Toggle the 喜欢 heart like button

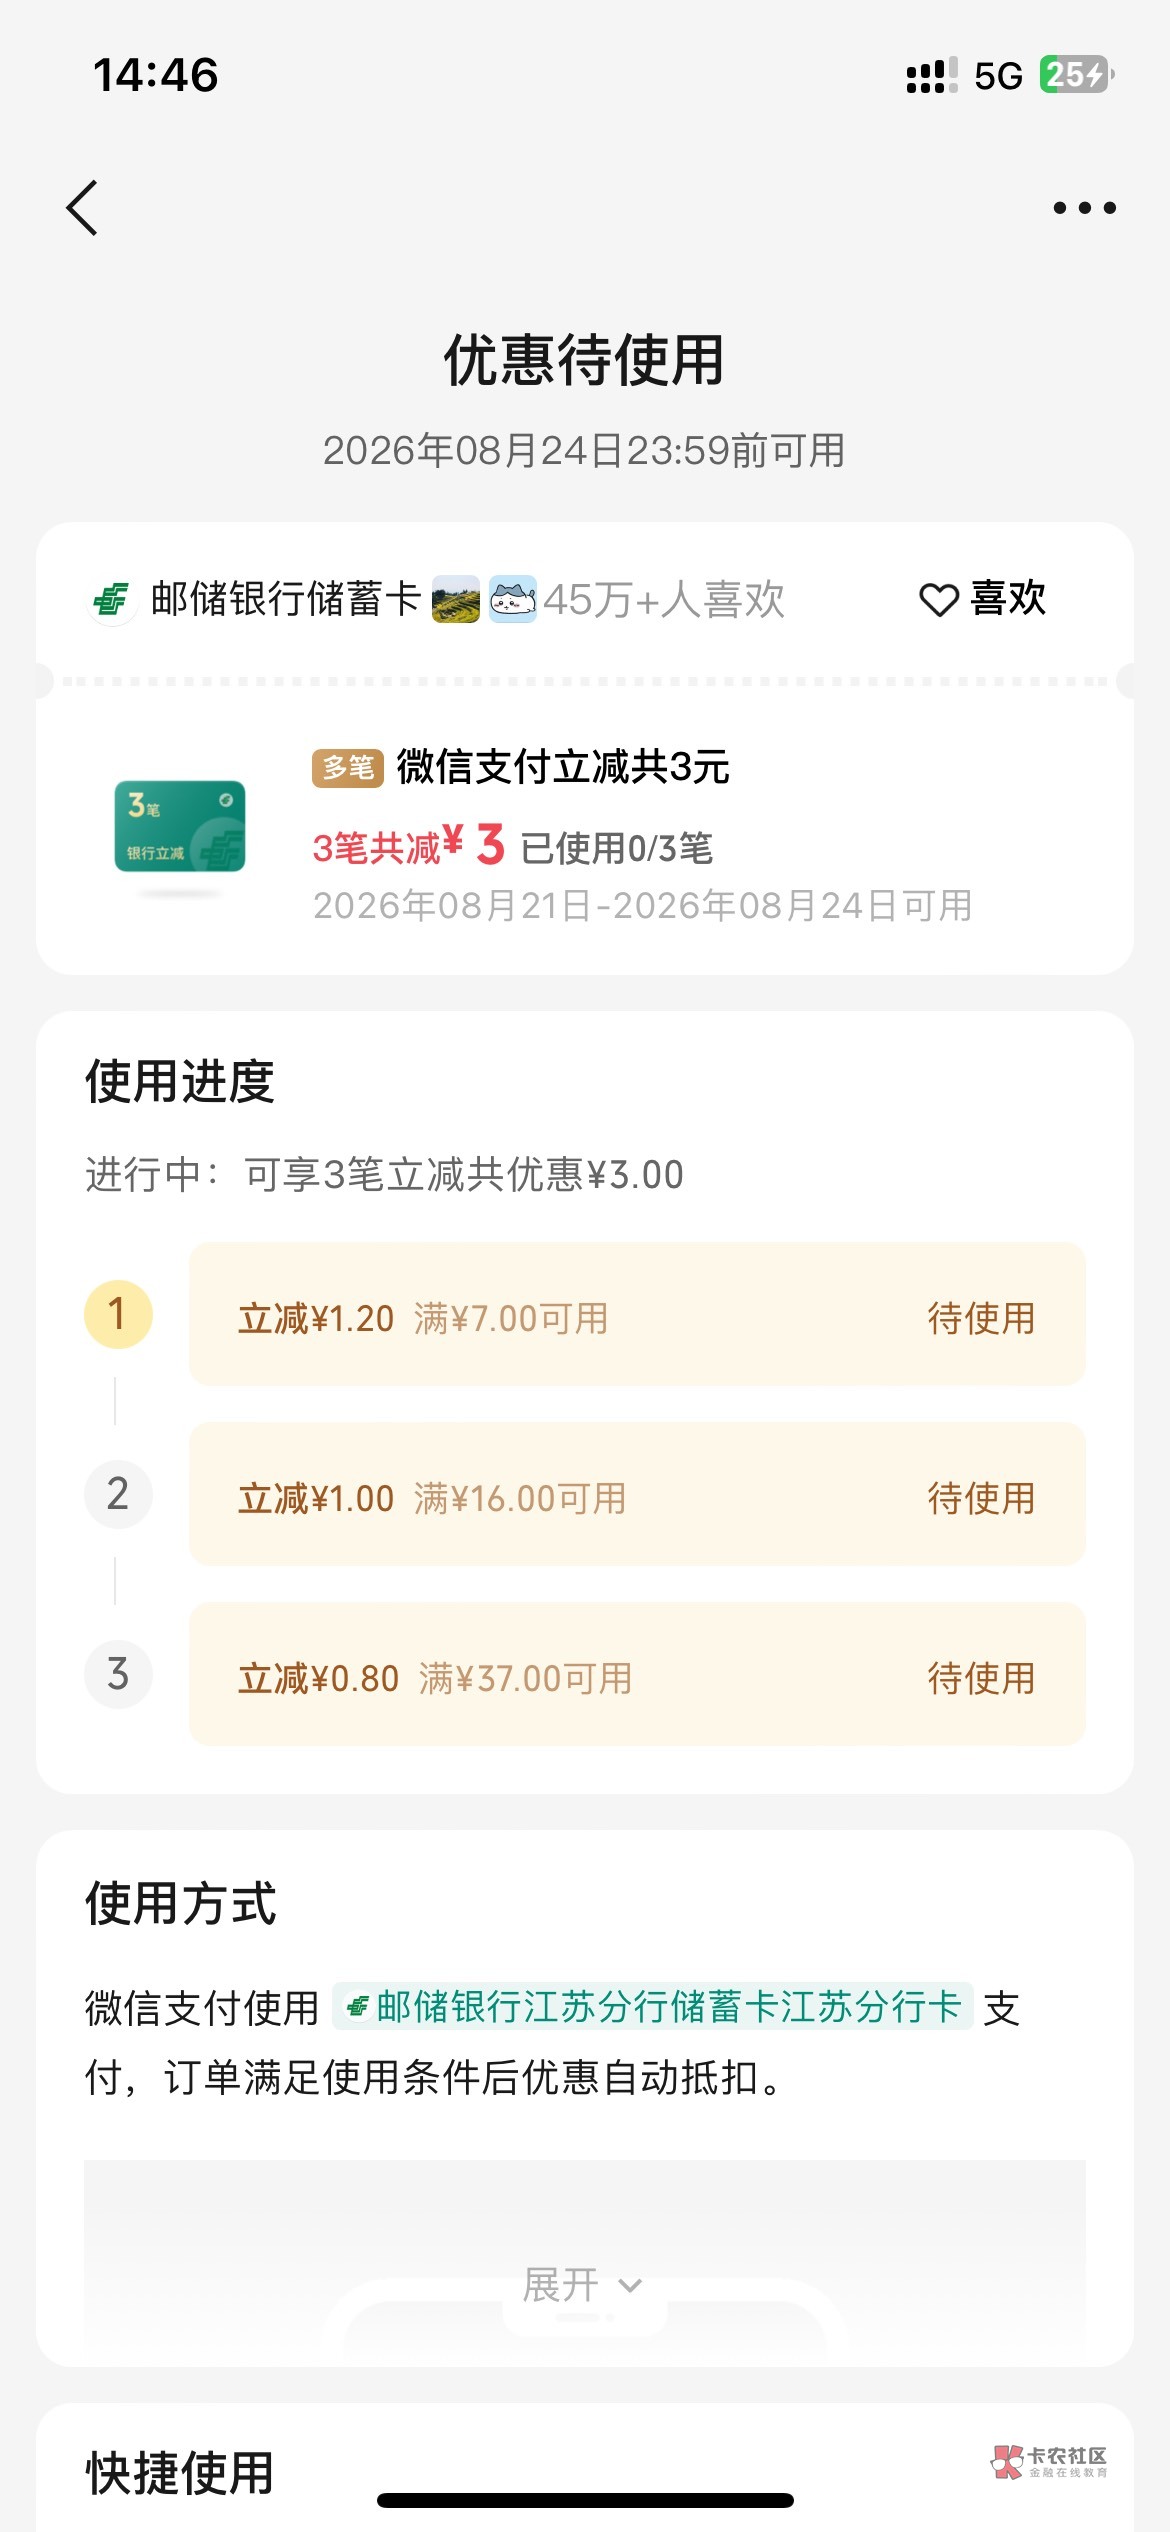coord(982,599)
